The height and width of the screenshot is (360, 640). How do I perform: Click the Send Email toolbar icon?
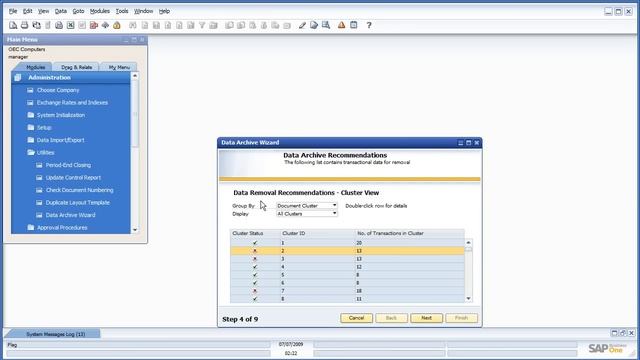pyautogui.click(x=36, y=25)
